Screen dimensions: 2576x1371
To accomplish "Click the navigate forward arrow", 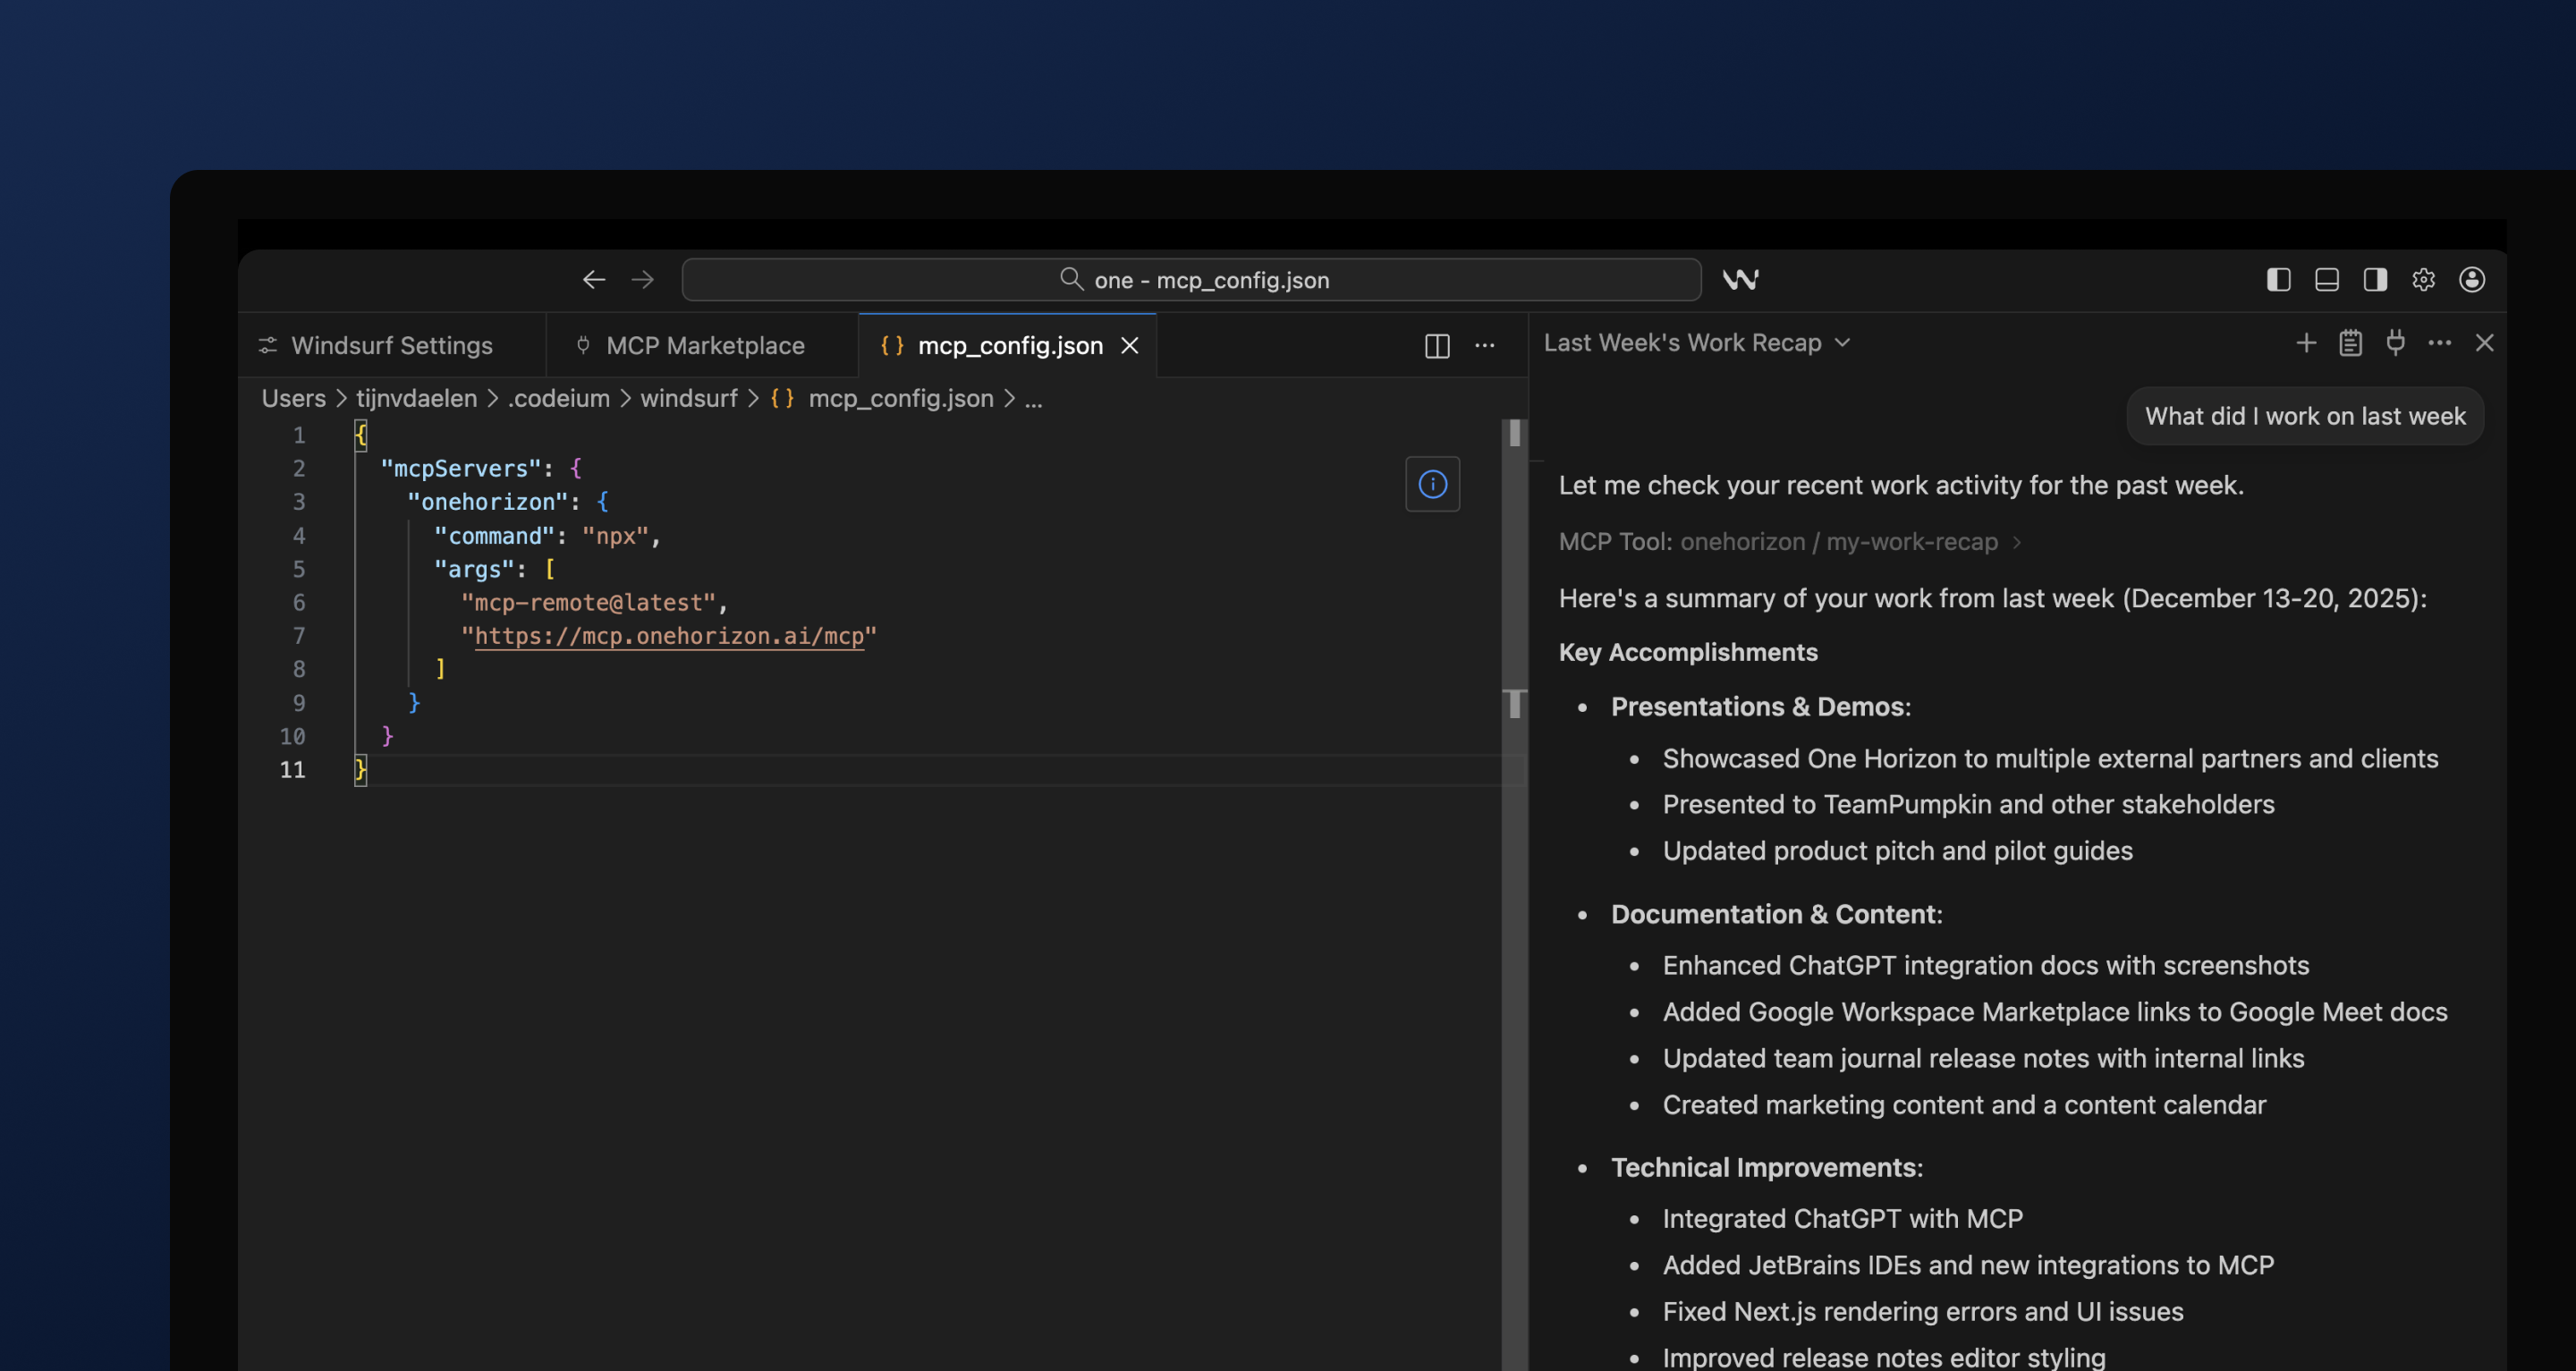I will pos(643,280).
